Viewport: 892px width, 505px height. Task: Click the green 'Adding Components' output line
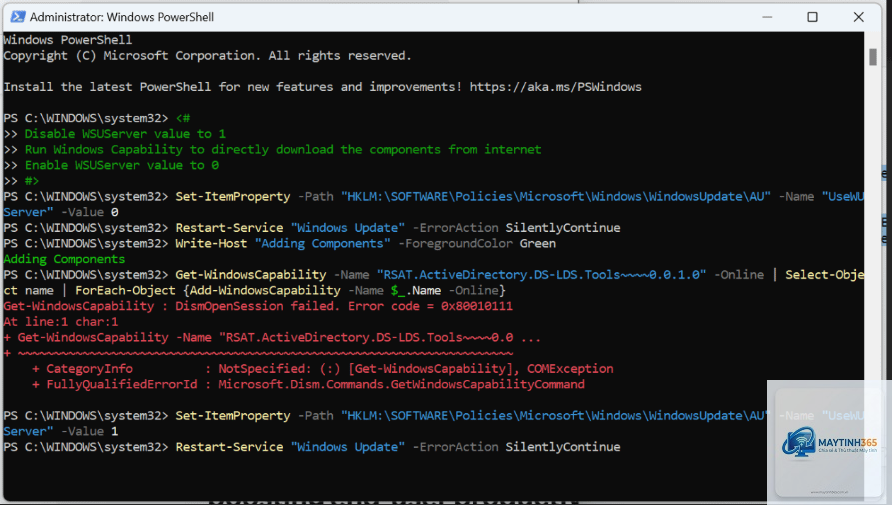pos(64,259)
